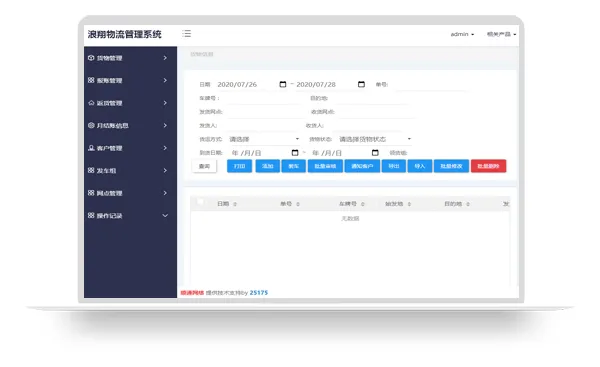
Task: Click first arrival date calendar icon
Action: click(x=295, y=153)
